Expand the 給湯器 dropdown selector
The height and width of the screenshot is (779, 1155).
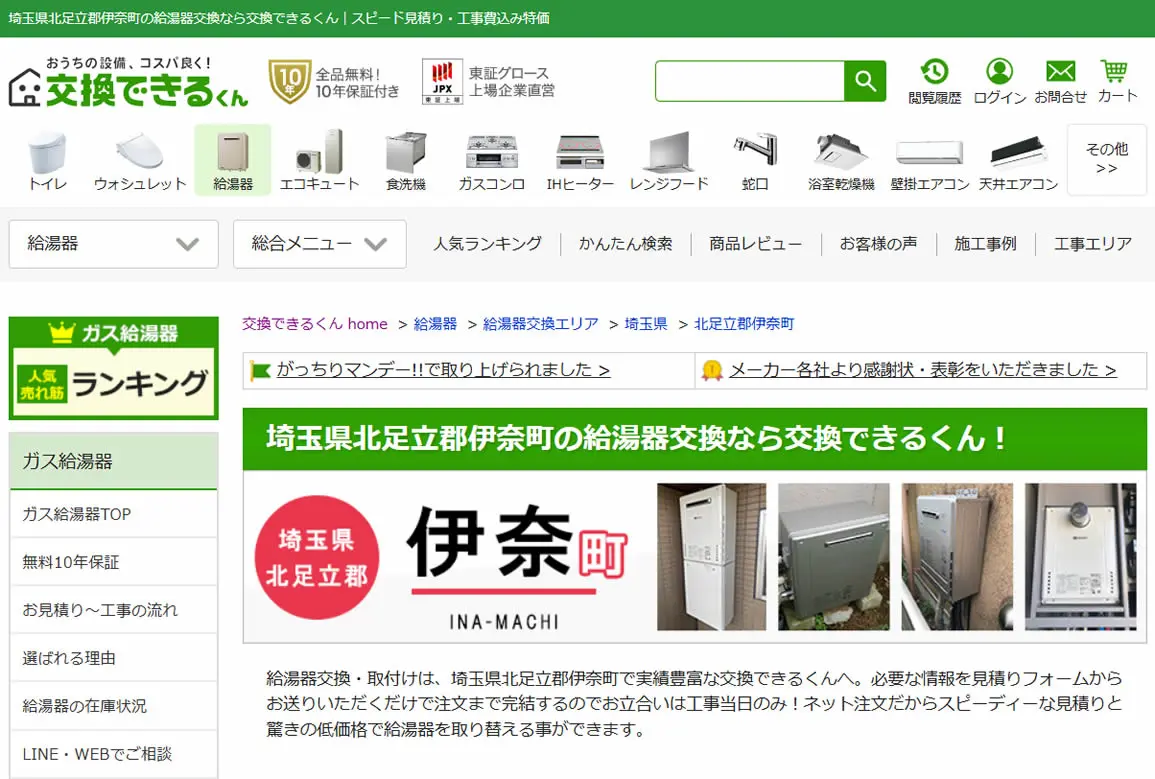[x=113, y=244]
